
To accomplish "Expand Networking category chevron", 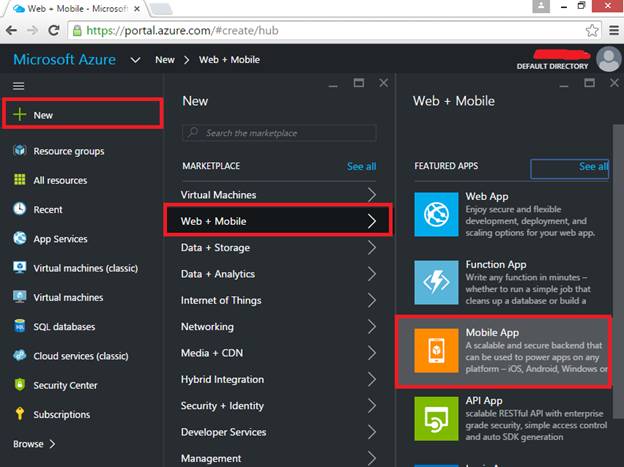I will pos(372,326).
